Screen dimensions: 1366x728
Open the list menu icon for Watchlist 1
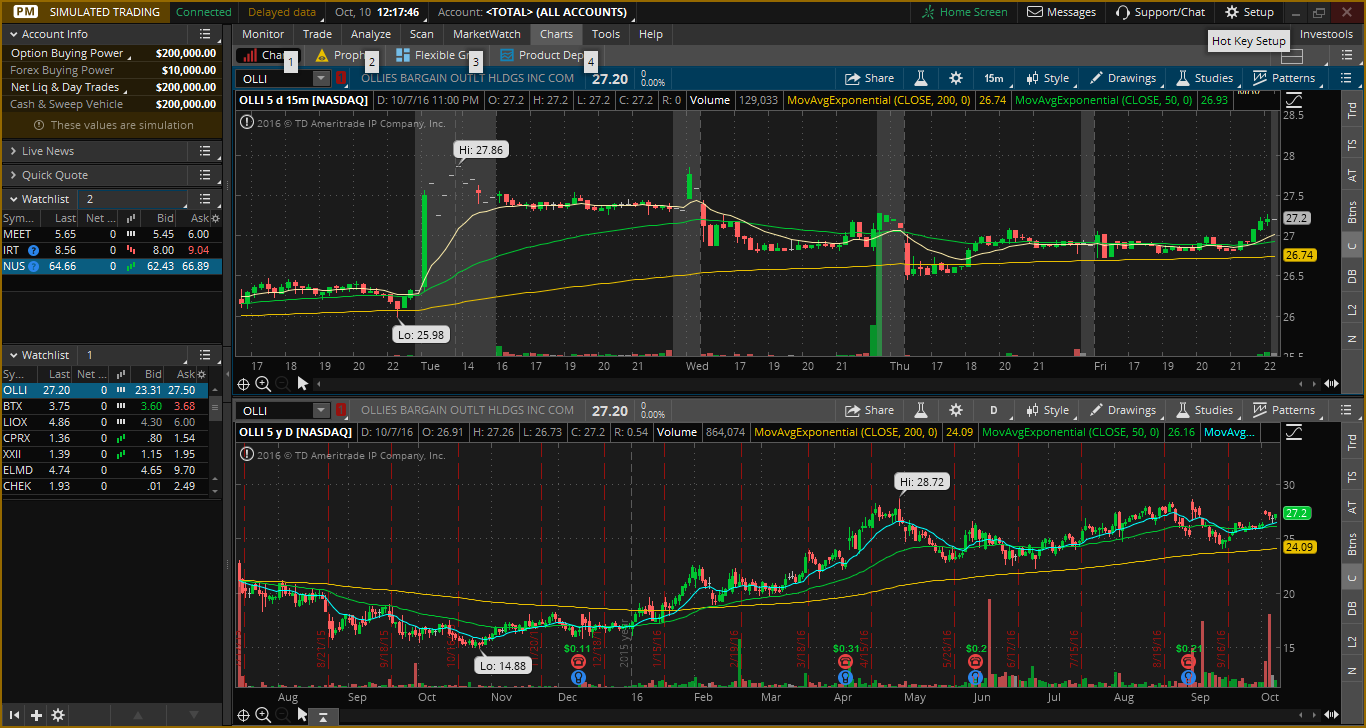pyautogui.click(x=204, y=355)
